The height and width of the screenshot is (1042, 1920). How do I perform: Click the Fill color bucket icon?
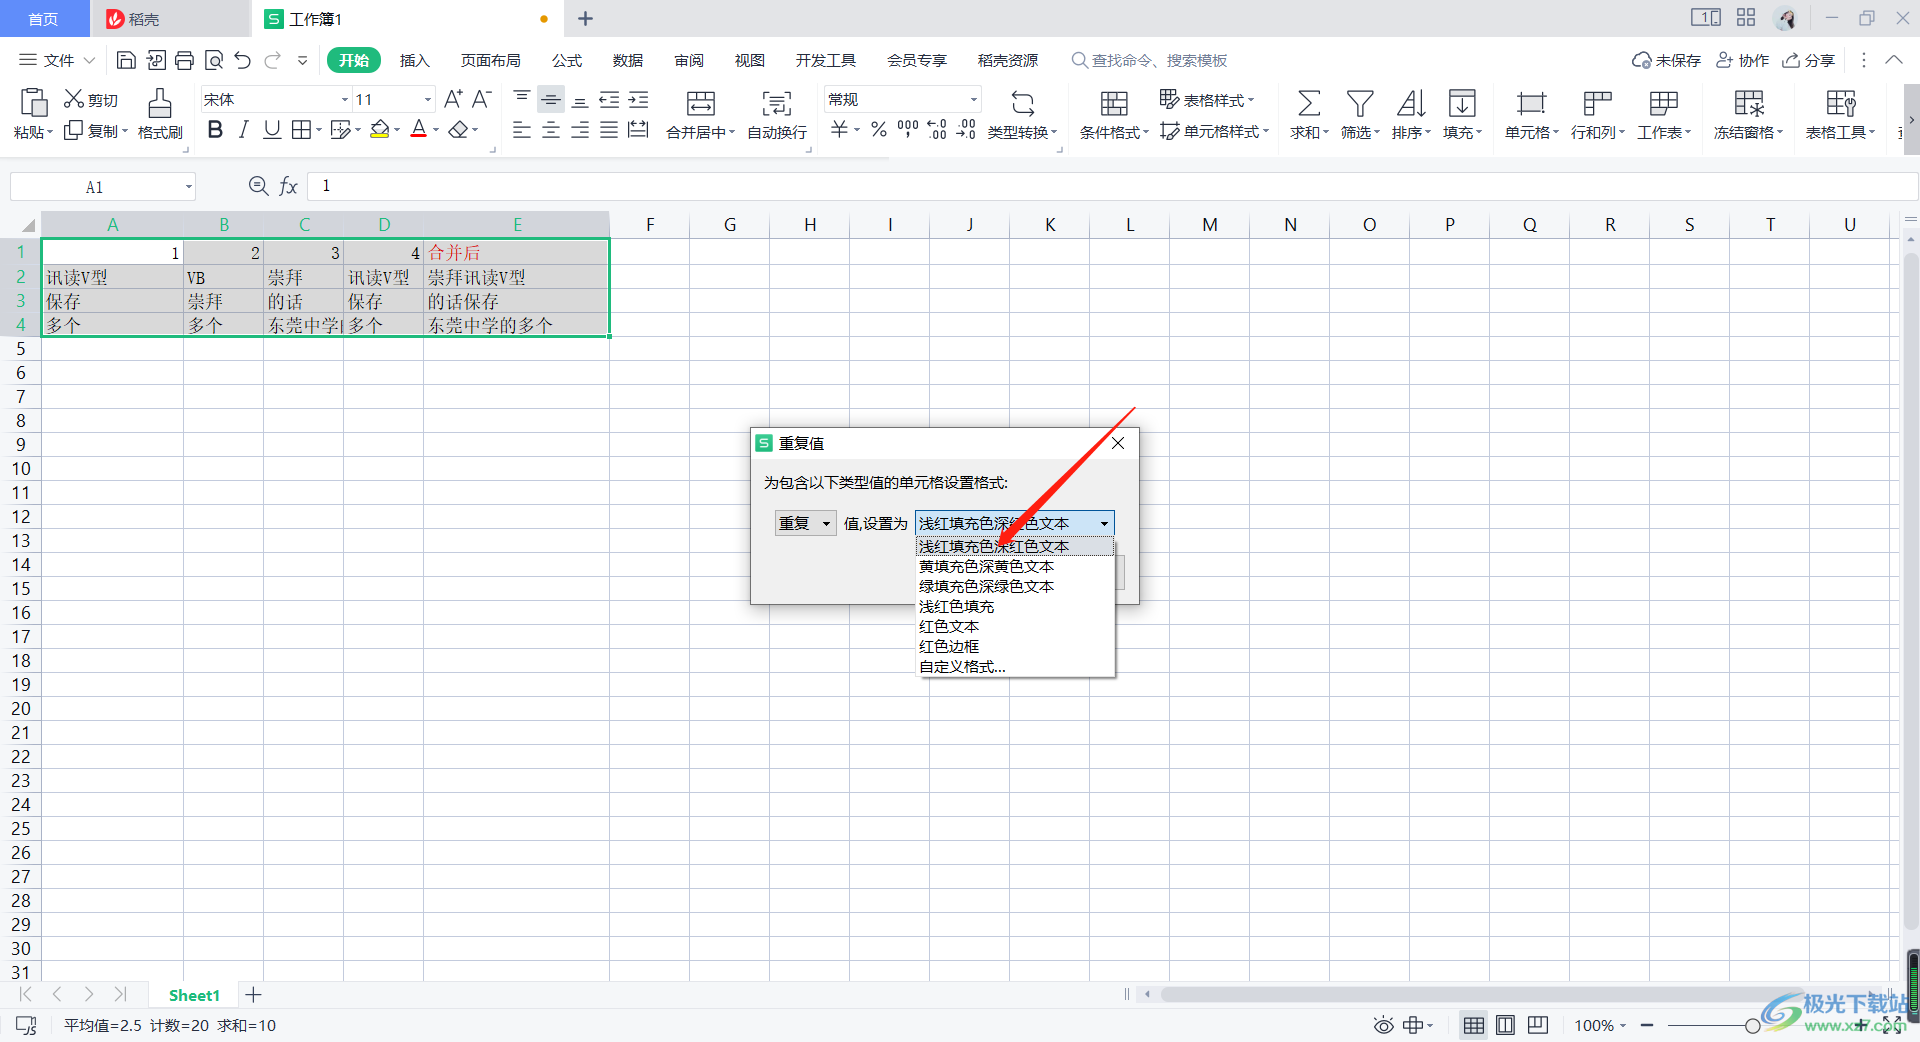[379, 129]
